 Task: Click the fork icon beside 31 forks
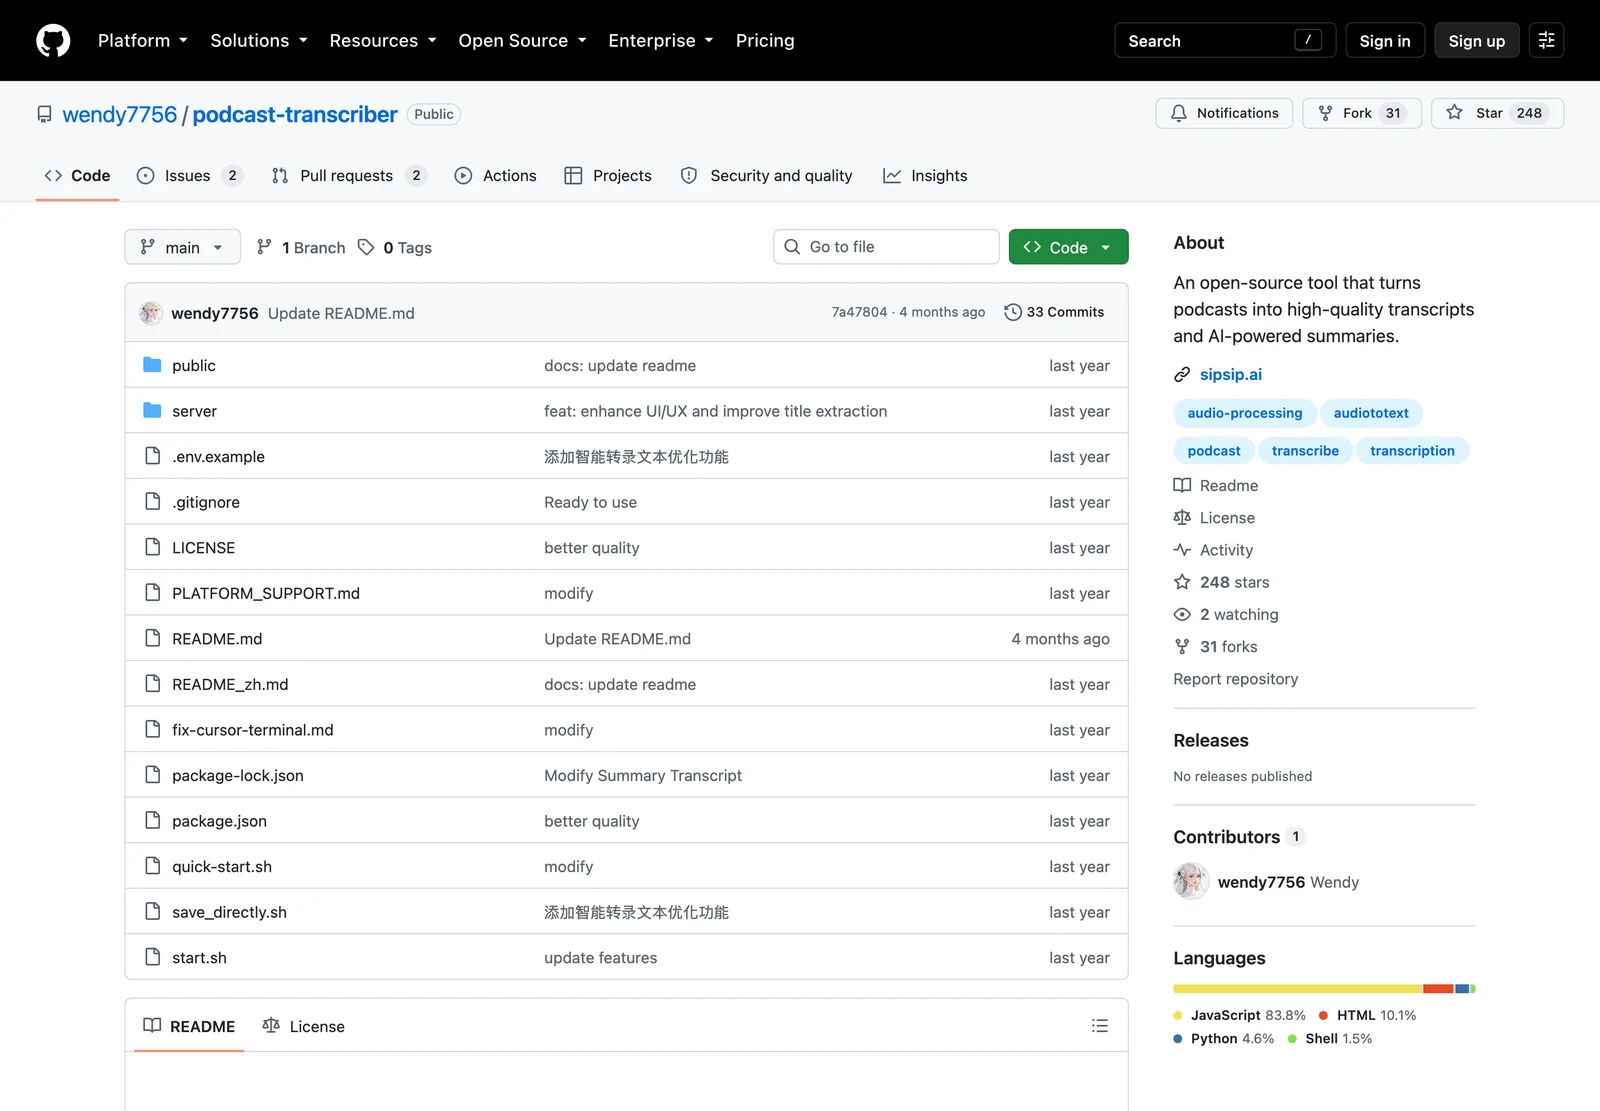1182,647
